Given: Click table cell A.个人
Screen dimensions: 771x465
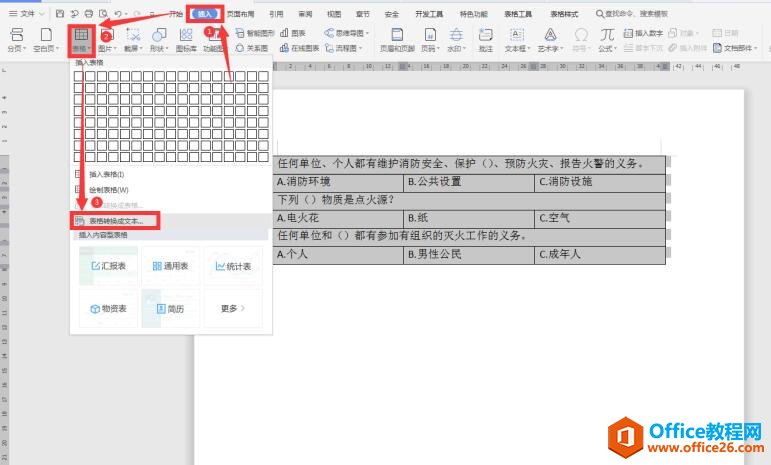Looking at the screenshot, I should point(338,255).
